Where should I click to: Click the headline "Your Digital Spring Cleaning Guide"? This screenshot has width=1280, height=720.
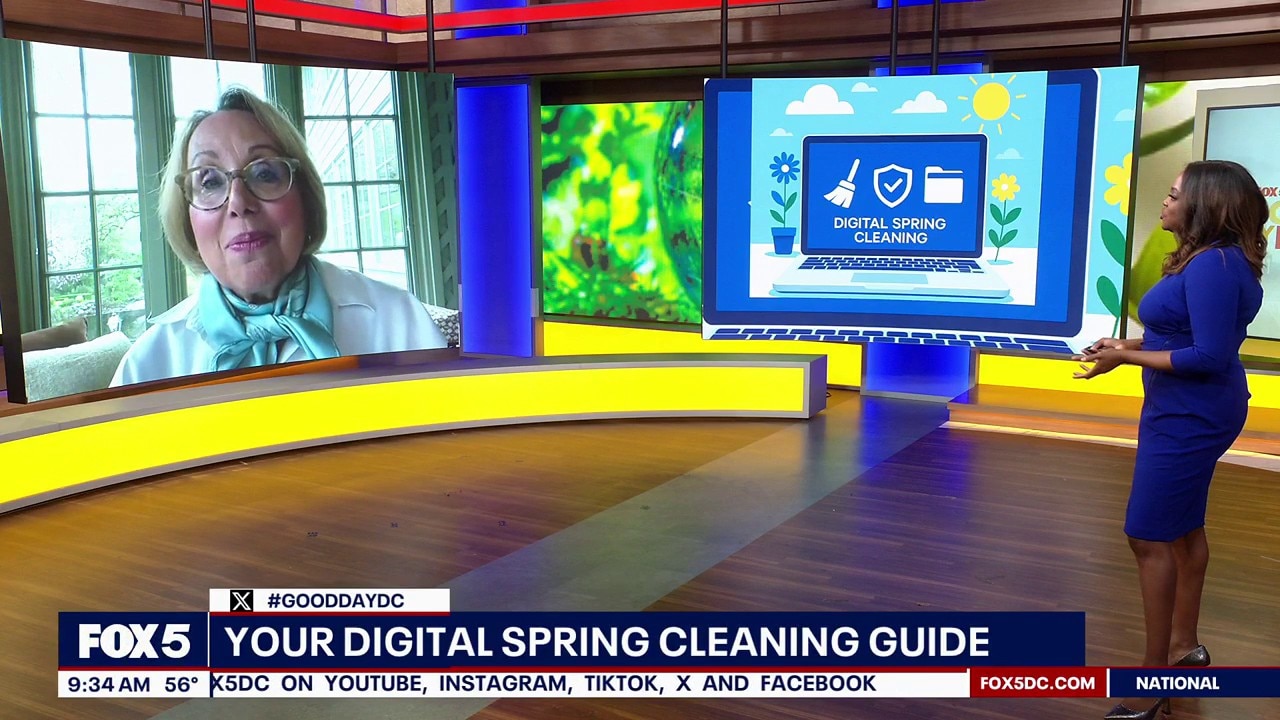[606, 641]
